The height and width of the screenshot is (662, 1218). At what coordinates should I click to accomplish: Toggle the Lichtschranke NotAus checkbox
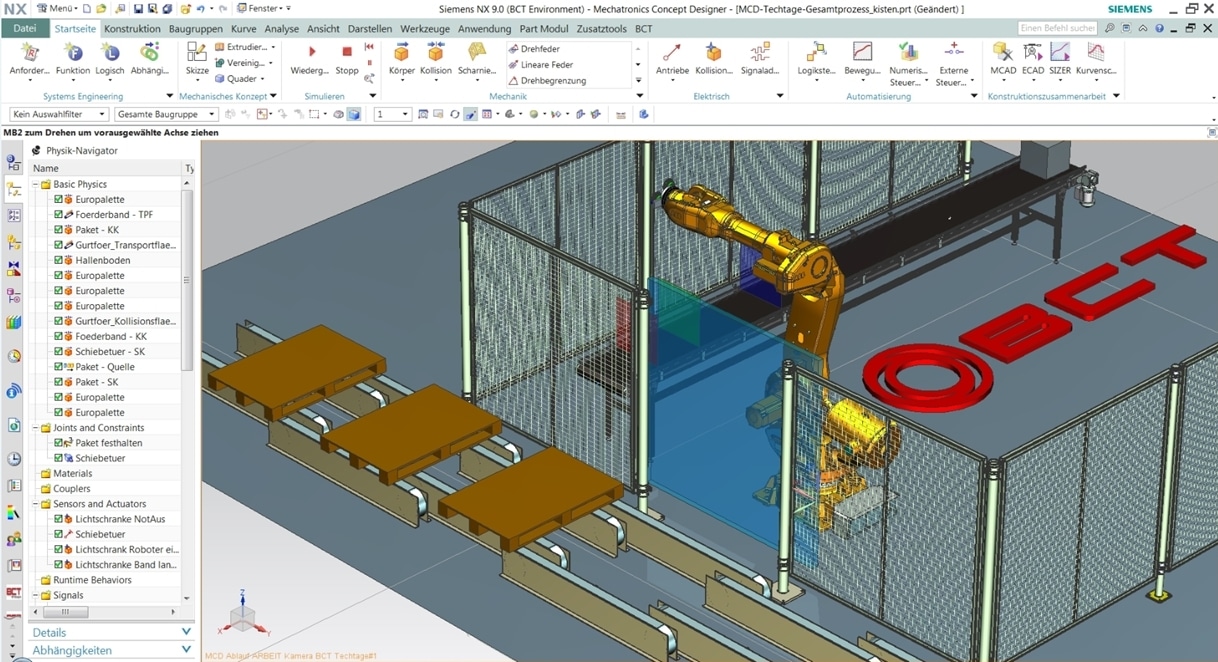59,519
